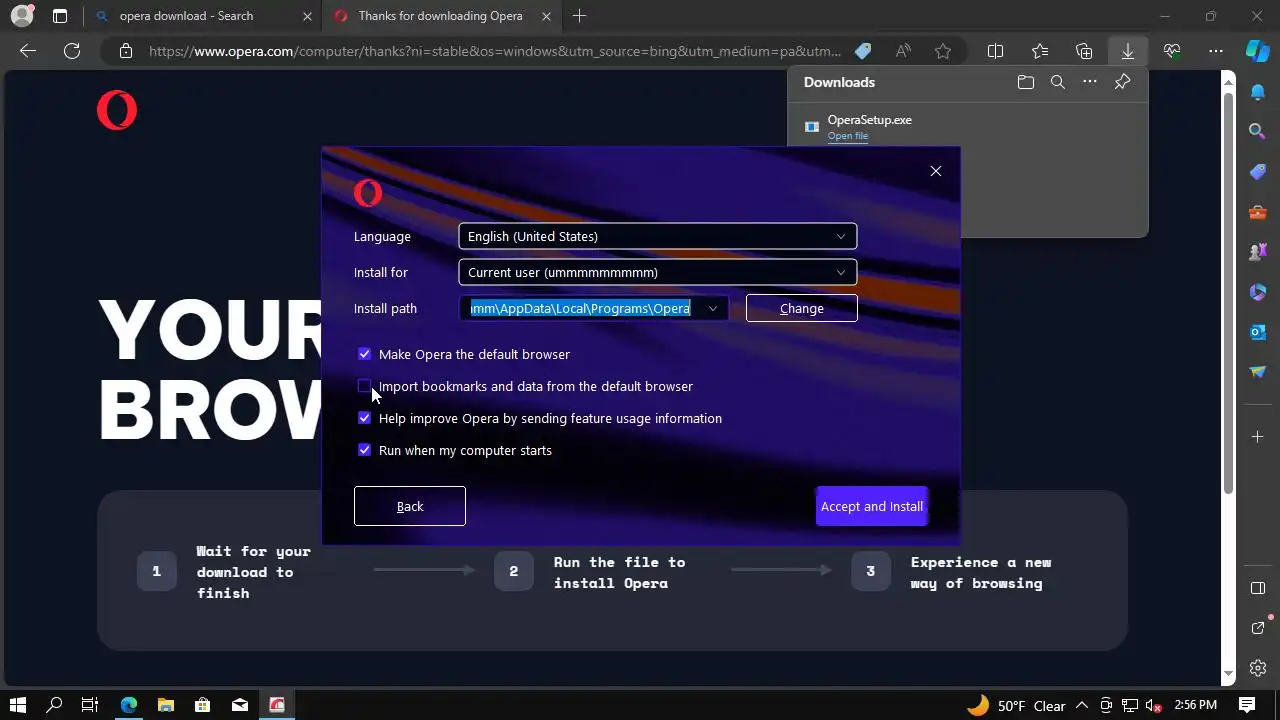The image size is (1280, 720).
Task: Go back to the previous page
Action: point(28,51)
